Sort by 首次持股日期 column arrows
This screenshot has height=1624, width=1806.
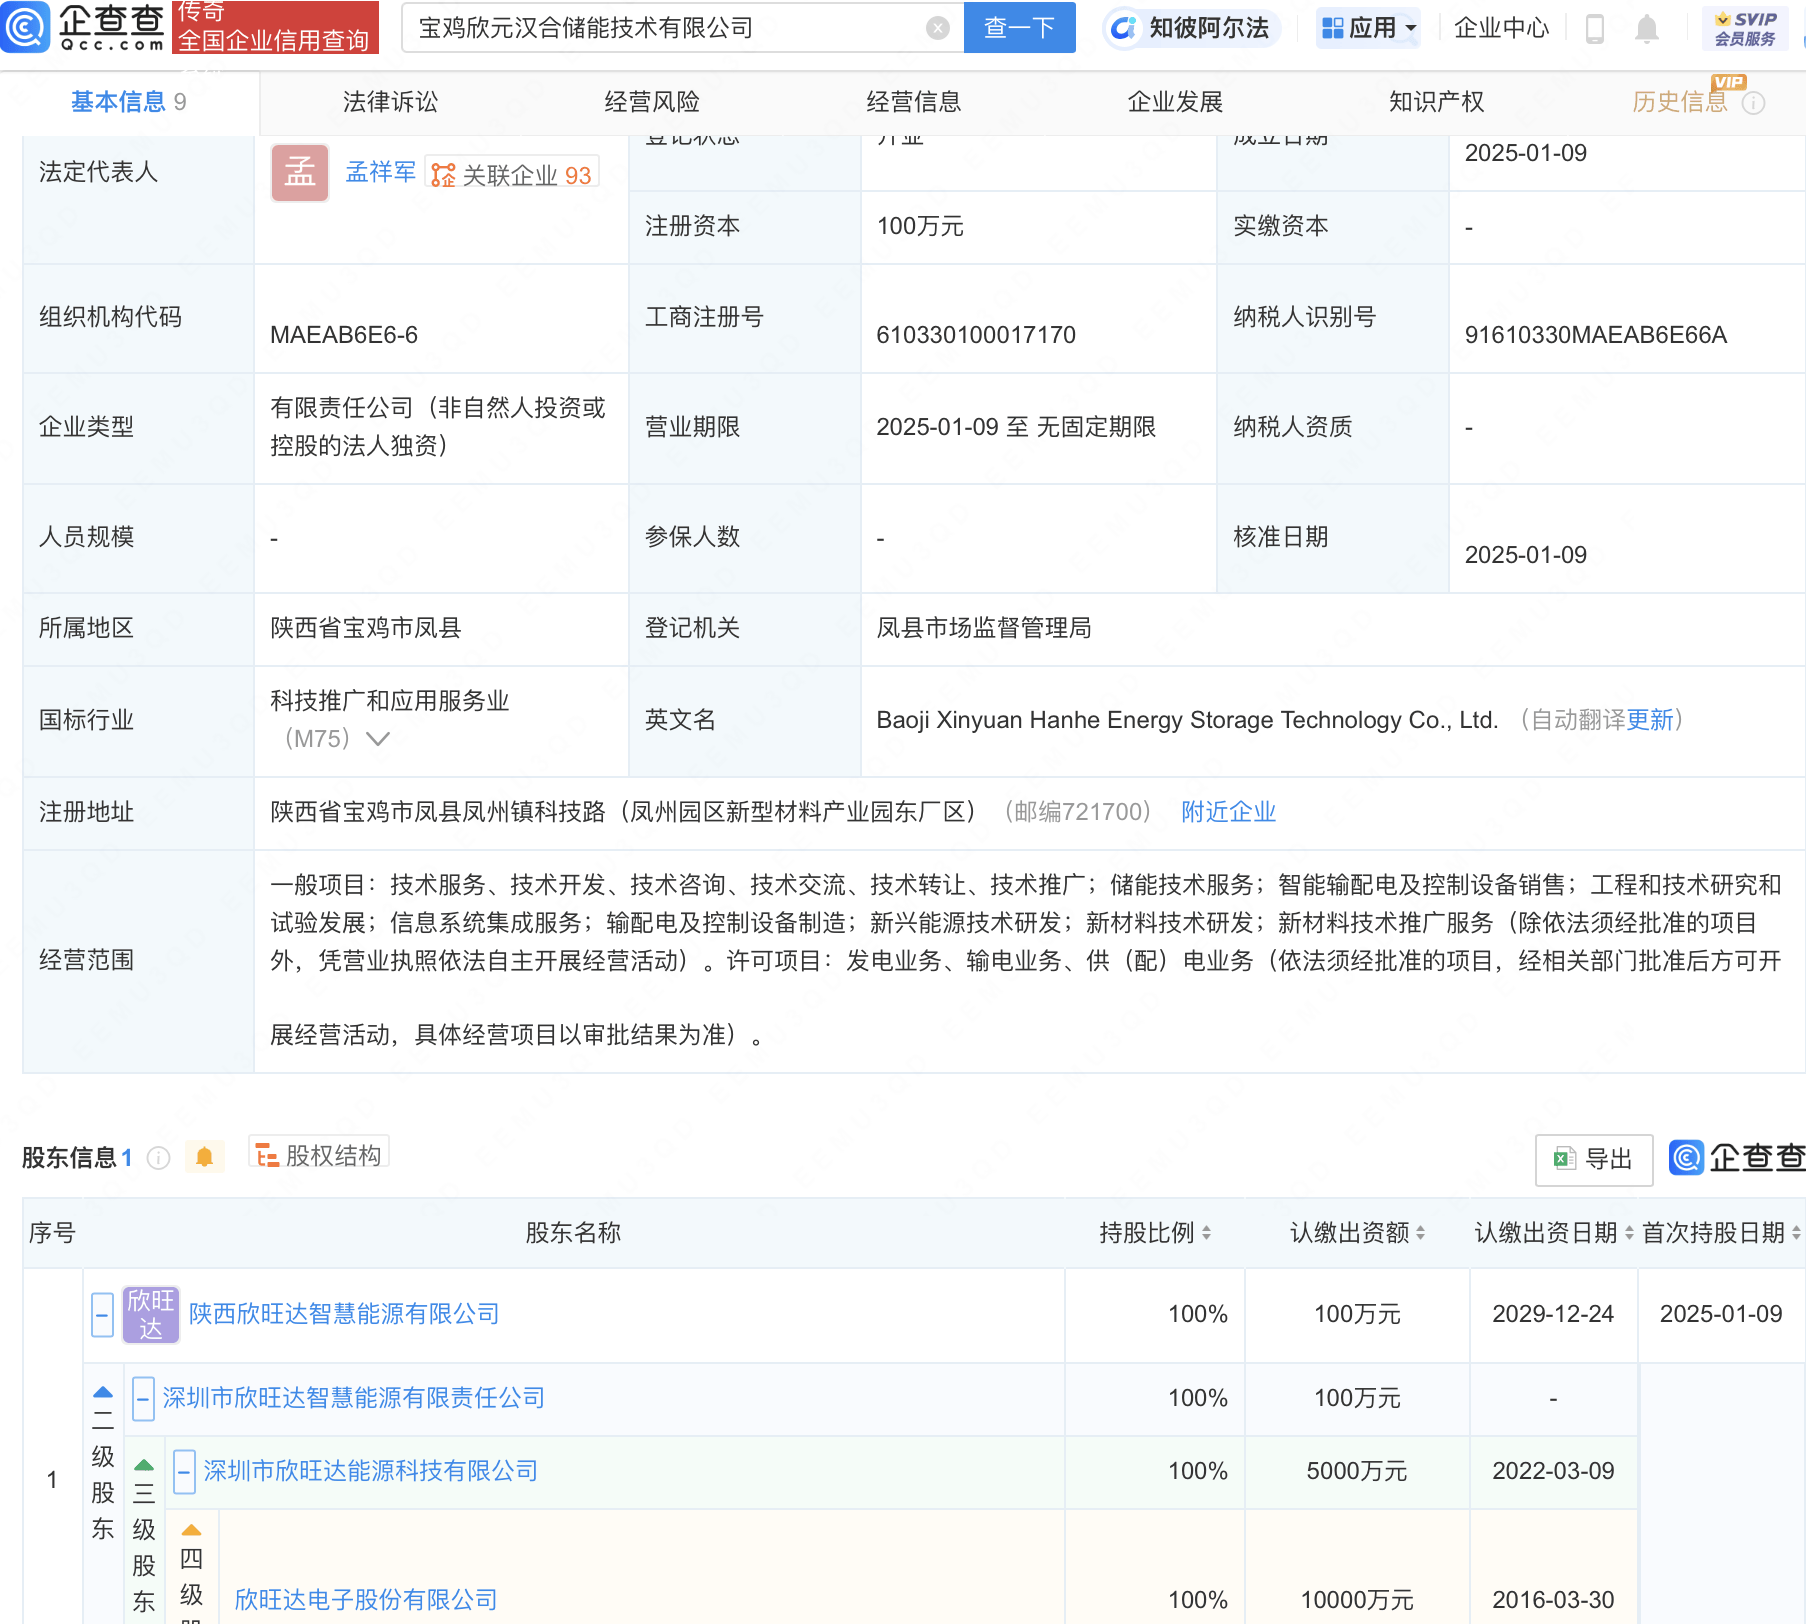1796,1233
